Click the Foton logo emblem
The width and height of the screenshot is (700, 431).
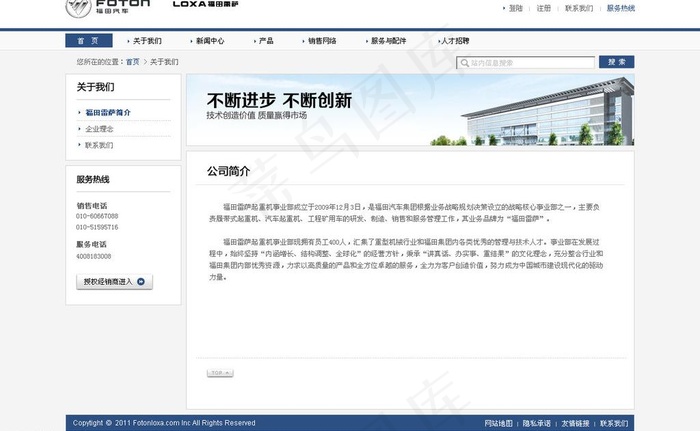click(79, 8)
